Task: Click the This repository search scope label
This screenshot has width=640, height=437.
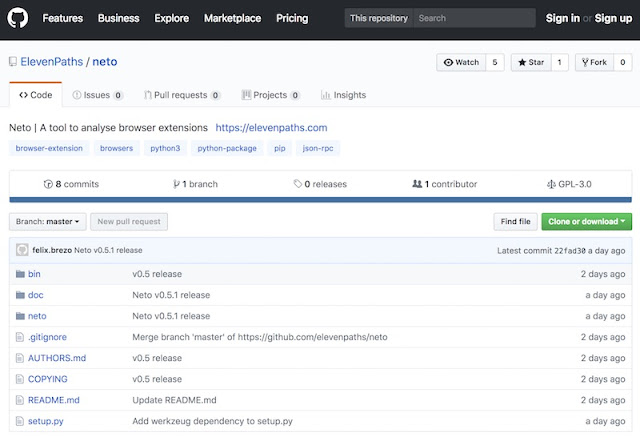Action: click(379, 18)
